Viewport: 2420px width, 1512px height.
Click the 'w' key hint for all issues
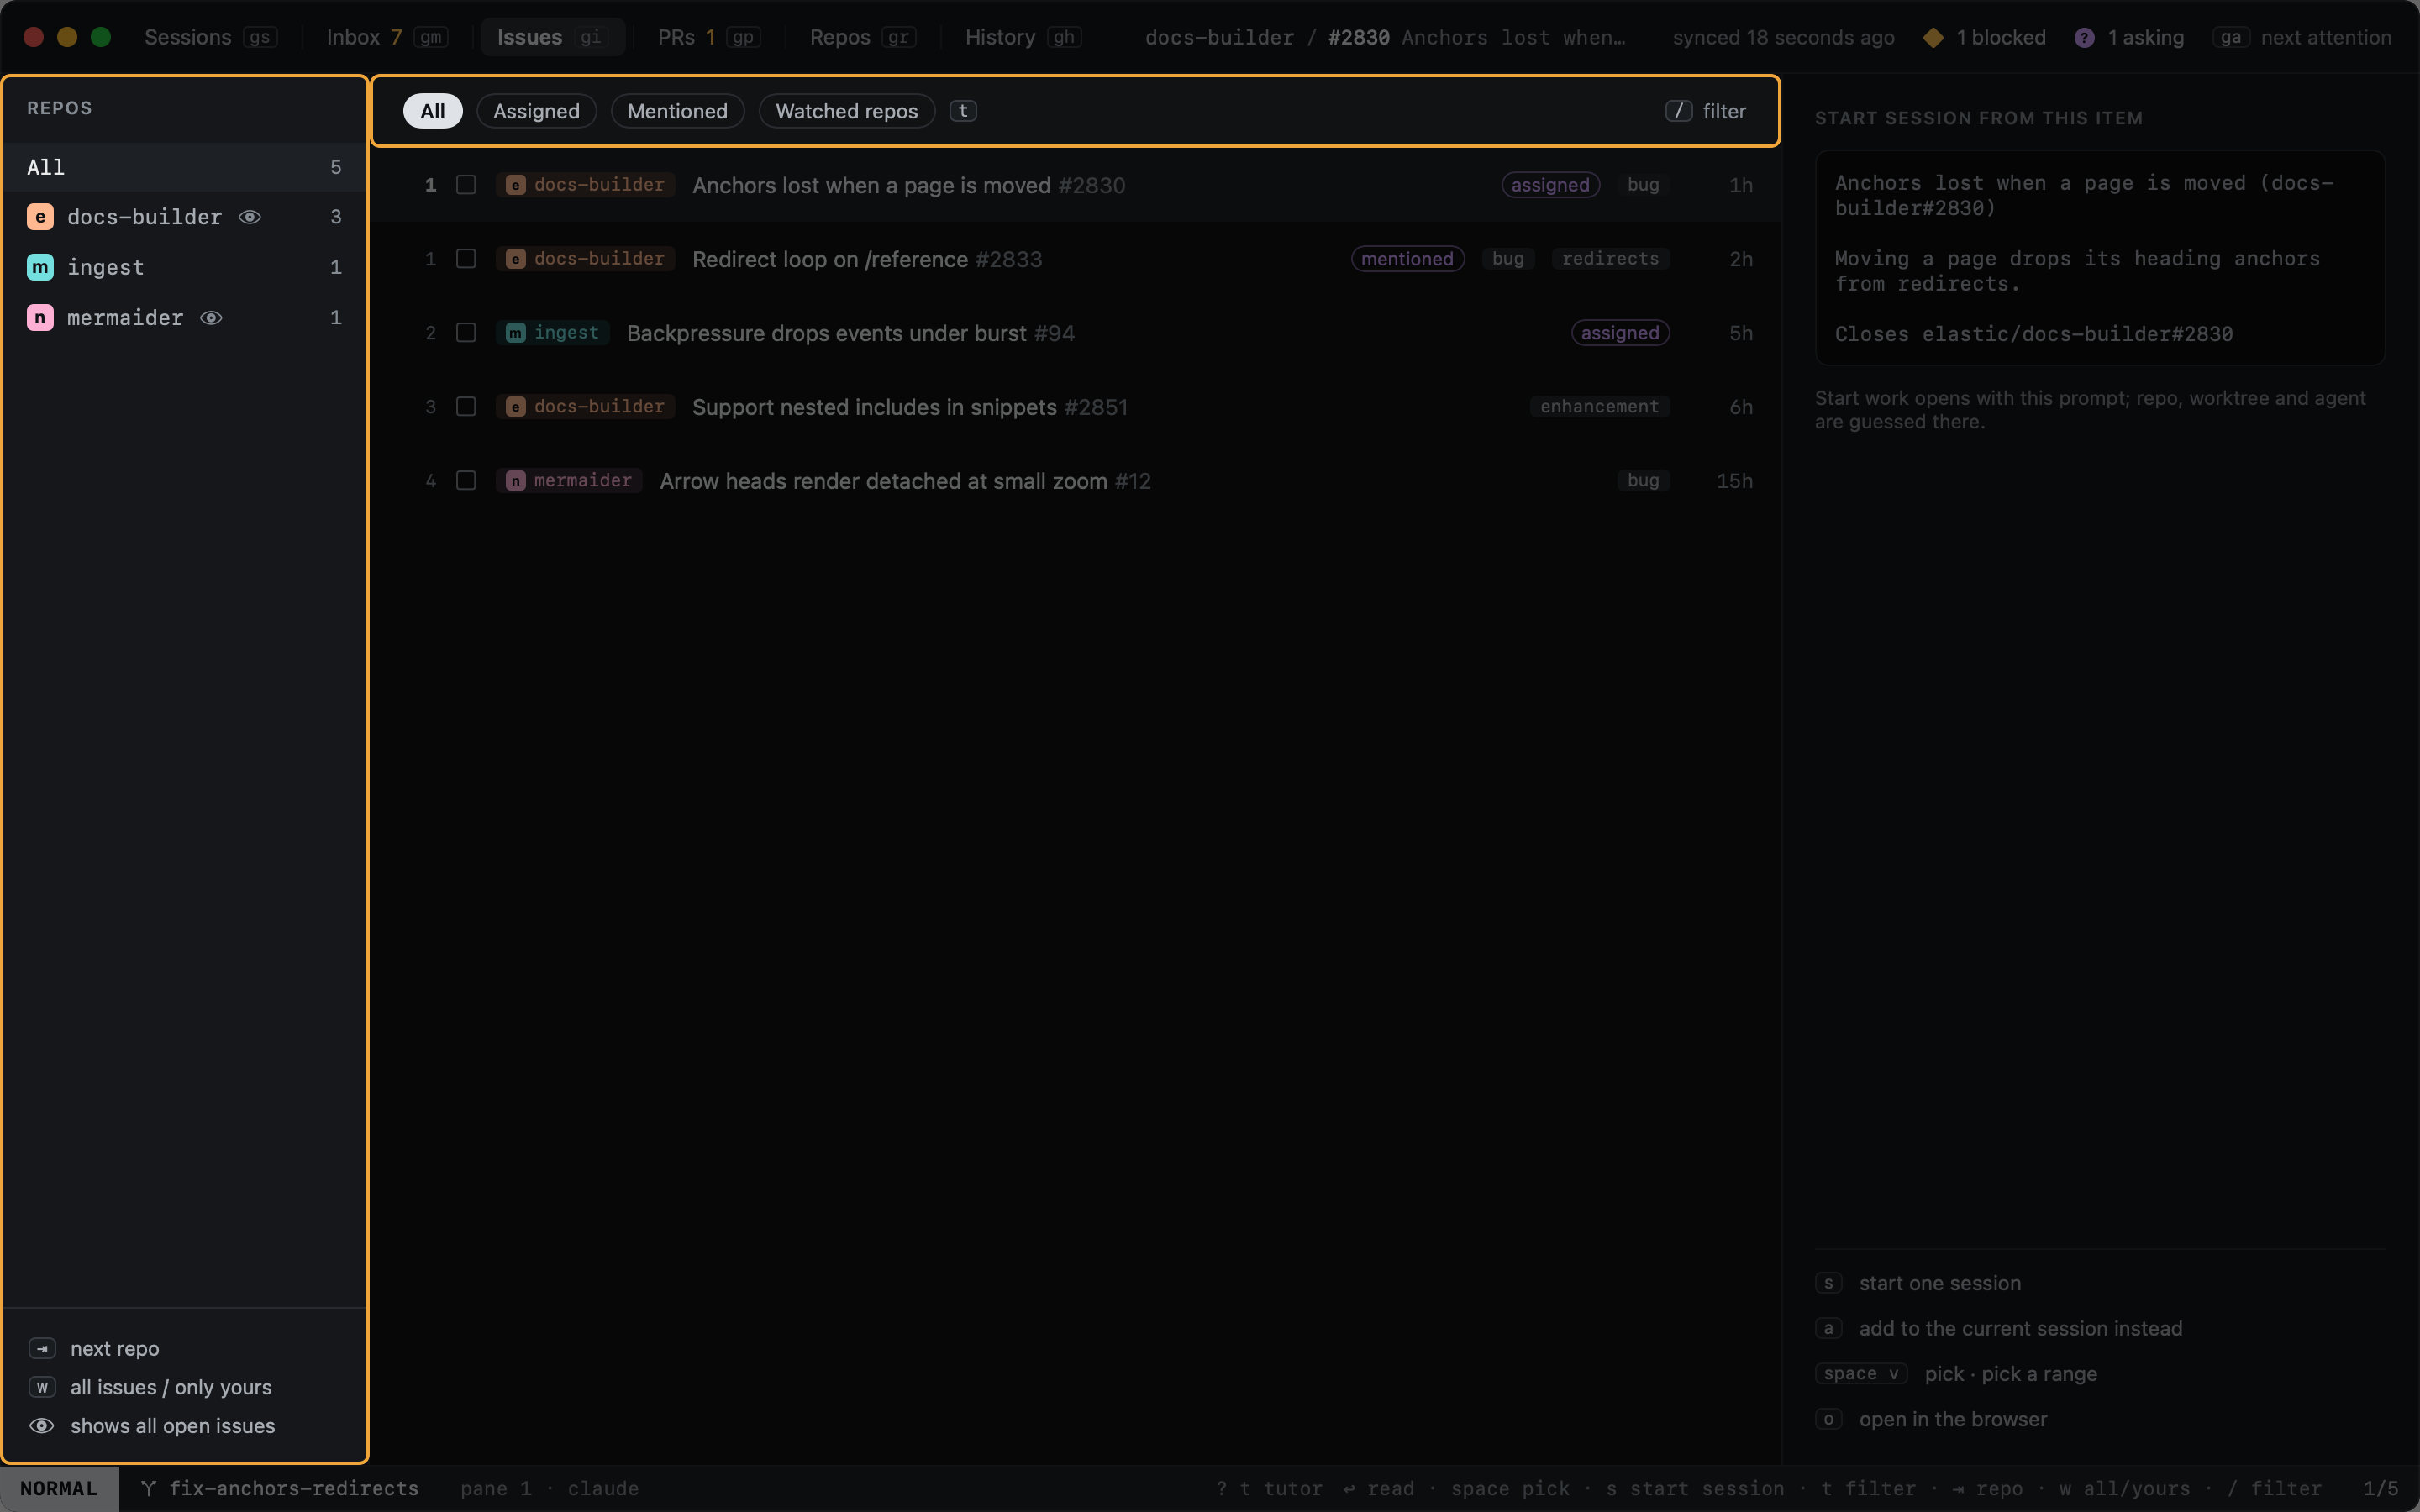point(42,1387)
